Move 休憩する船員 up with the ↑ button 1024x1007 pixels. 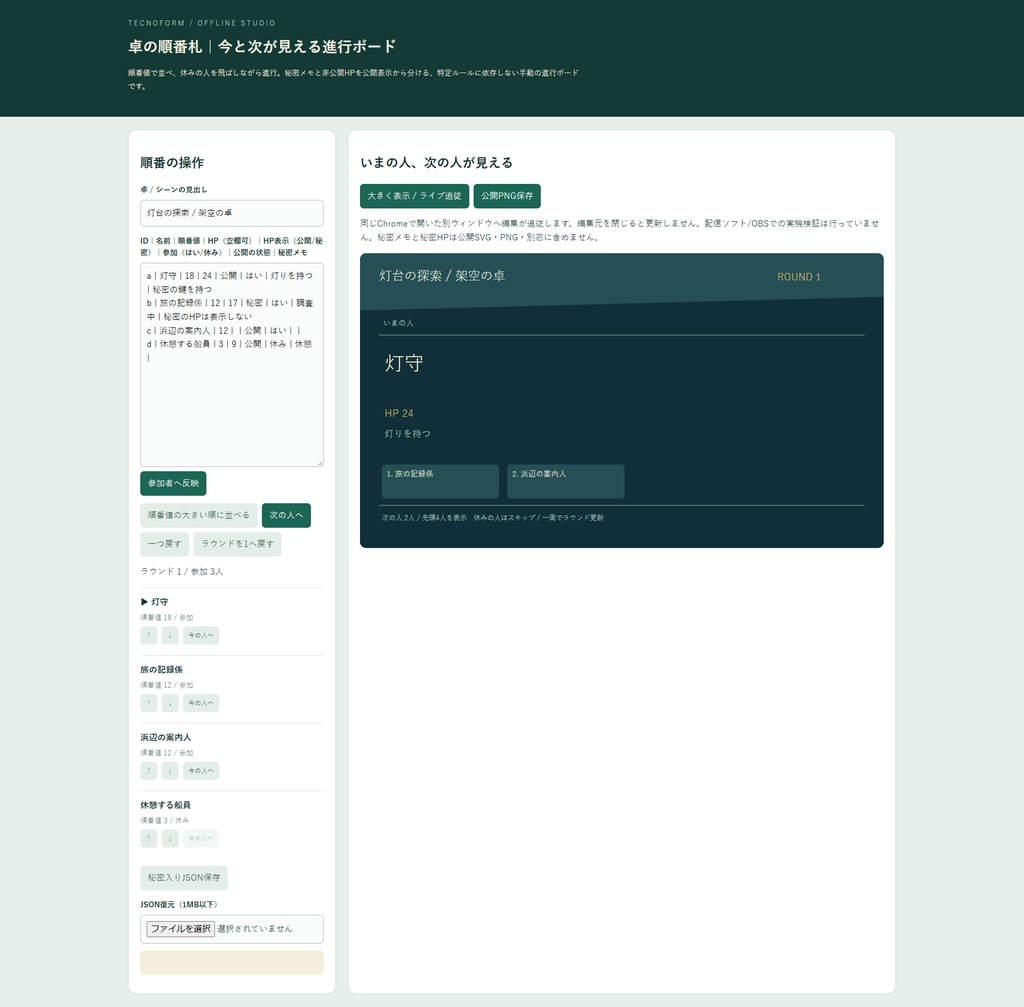(x=149, y=839)
